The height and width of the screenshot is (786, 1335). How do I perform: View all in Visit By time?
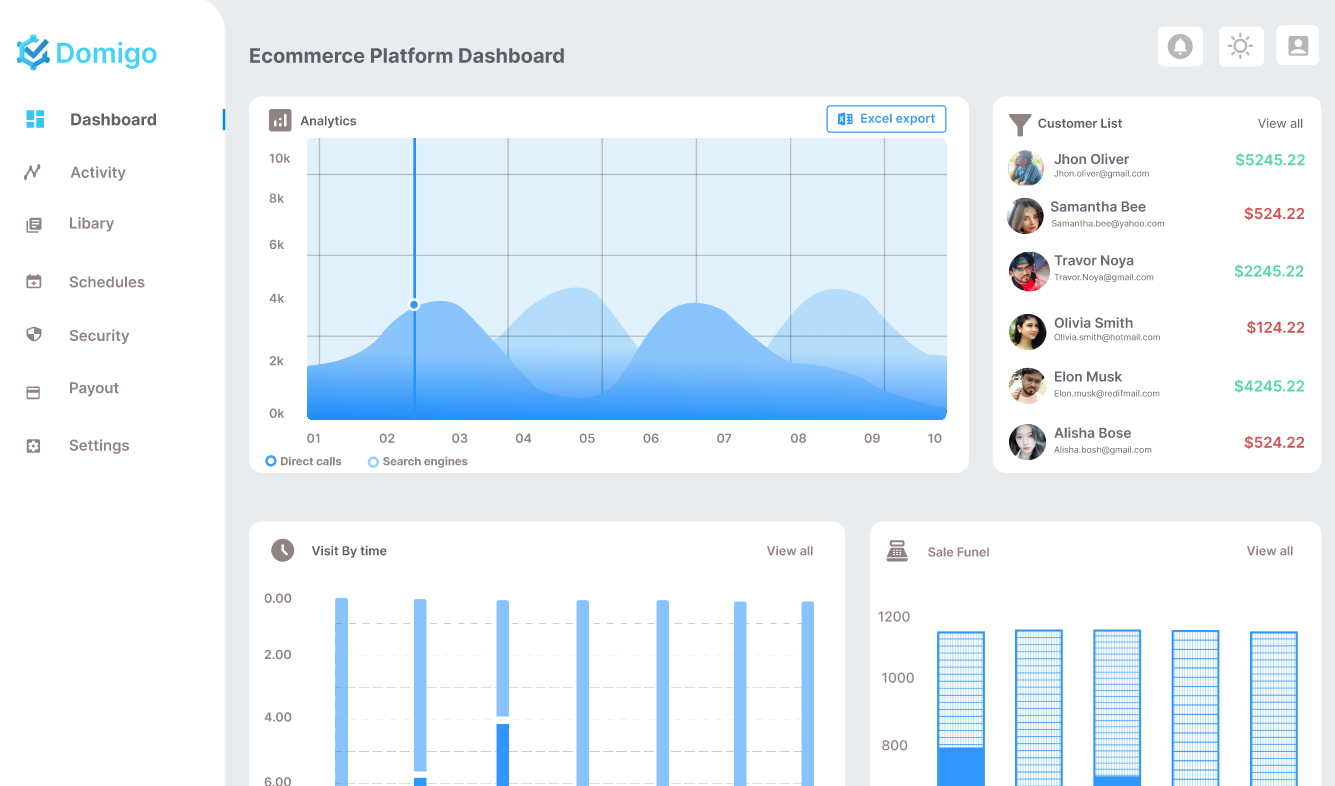pos(790,551)
